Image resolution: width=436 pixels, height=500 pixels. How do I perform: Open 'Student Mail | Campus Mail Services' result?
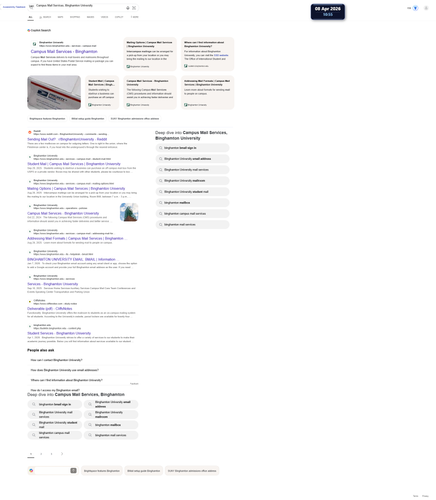74,164
